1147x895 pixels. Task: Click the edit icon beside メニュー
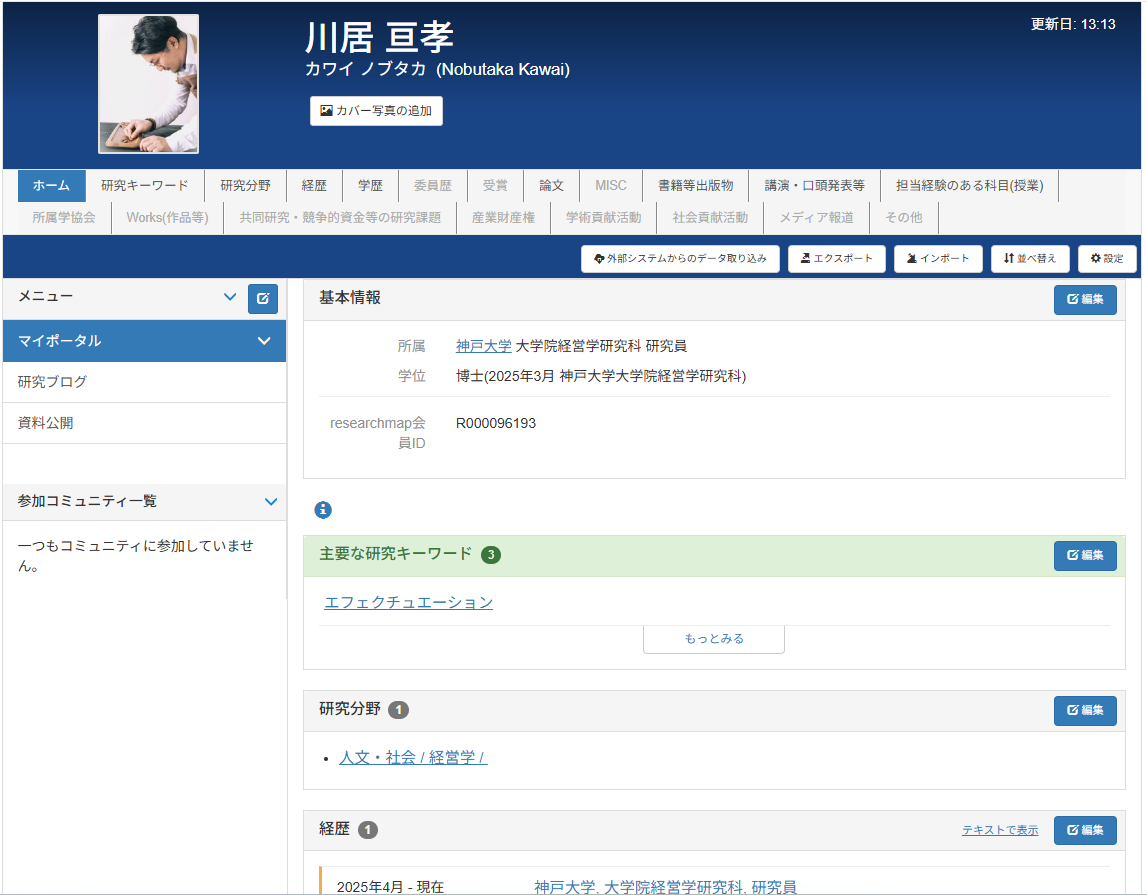click(263, 299)
